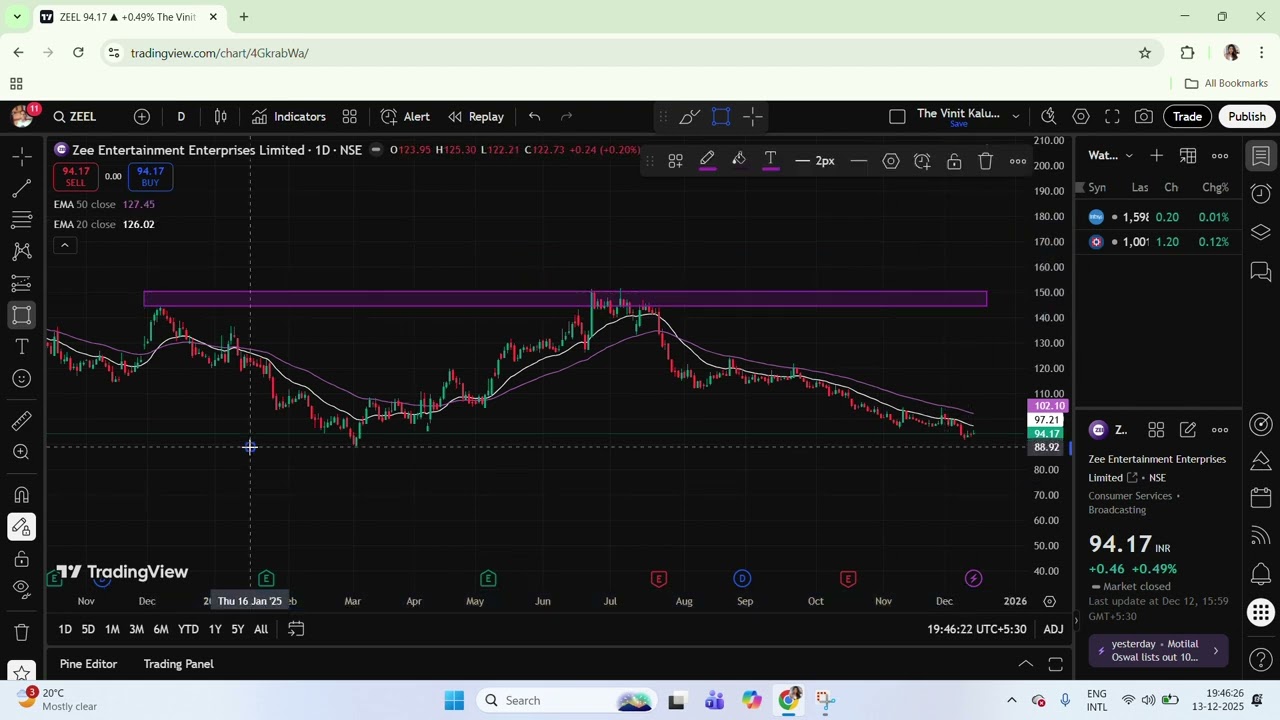
Task: Activate the zoom in tool
Action: point(21,453)
